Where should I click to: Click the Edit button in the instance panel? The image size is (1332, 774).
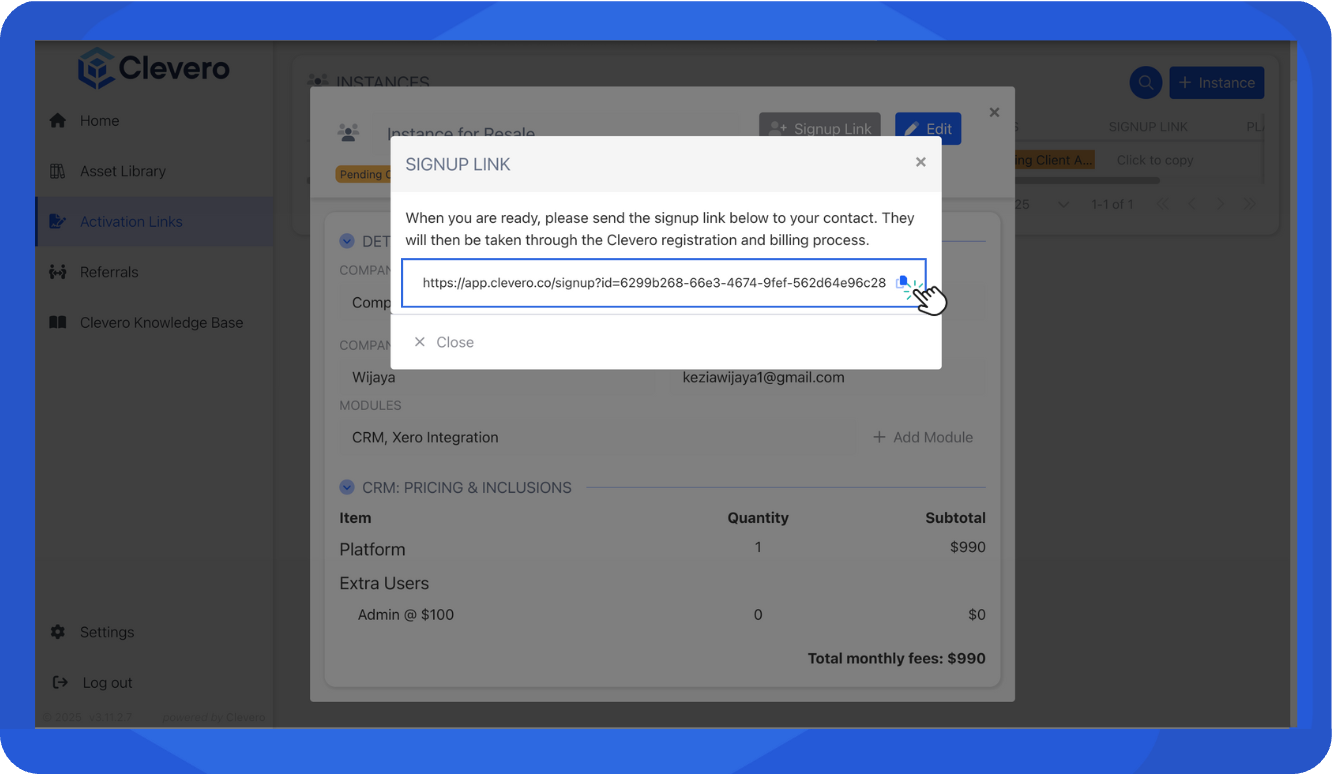coord(928,129)
